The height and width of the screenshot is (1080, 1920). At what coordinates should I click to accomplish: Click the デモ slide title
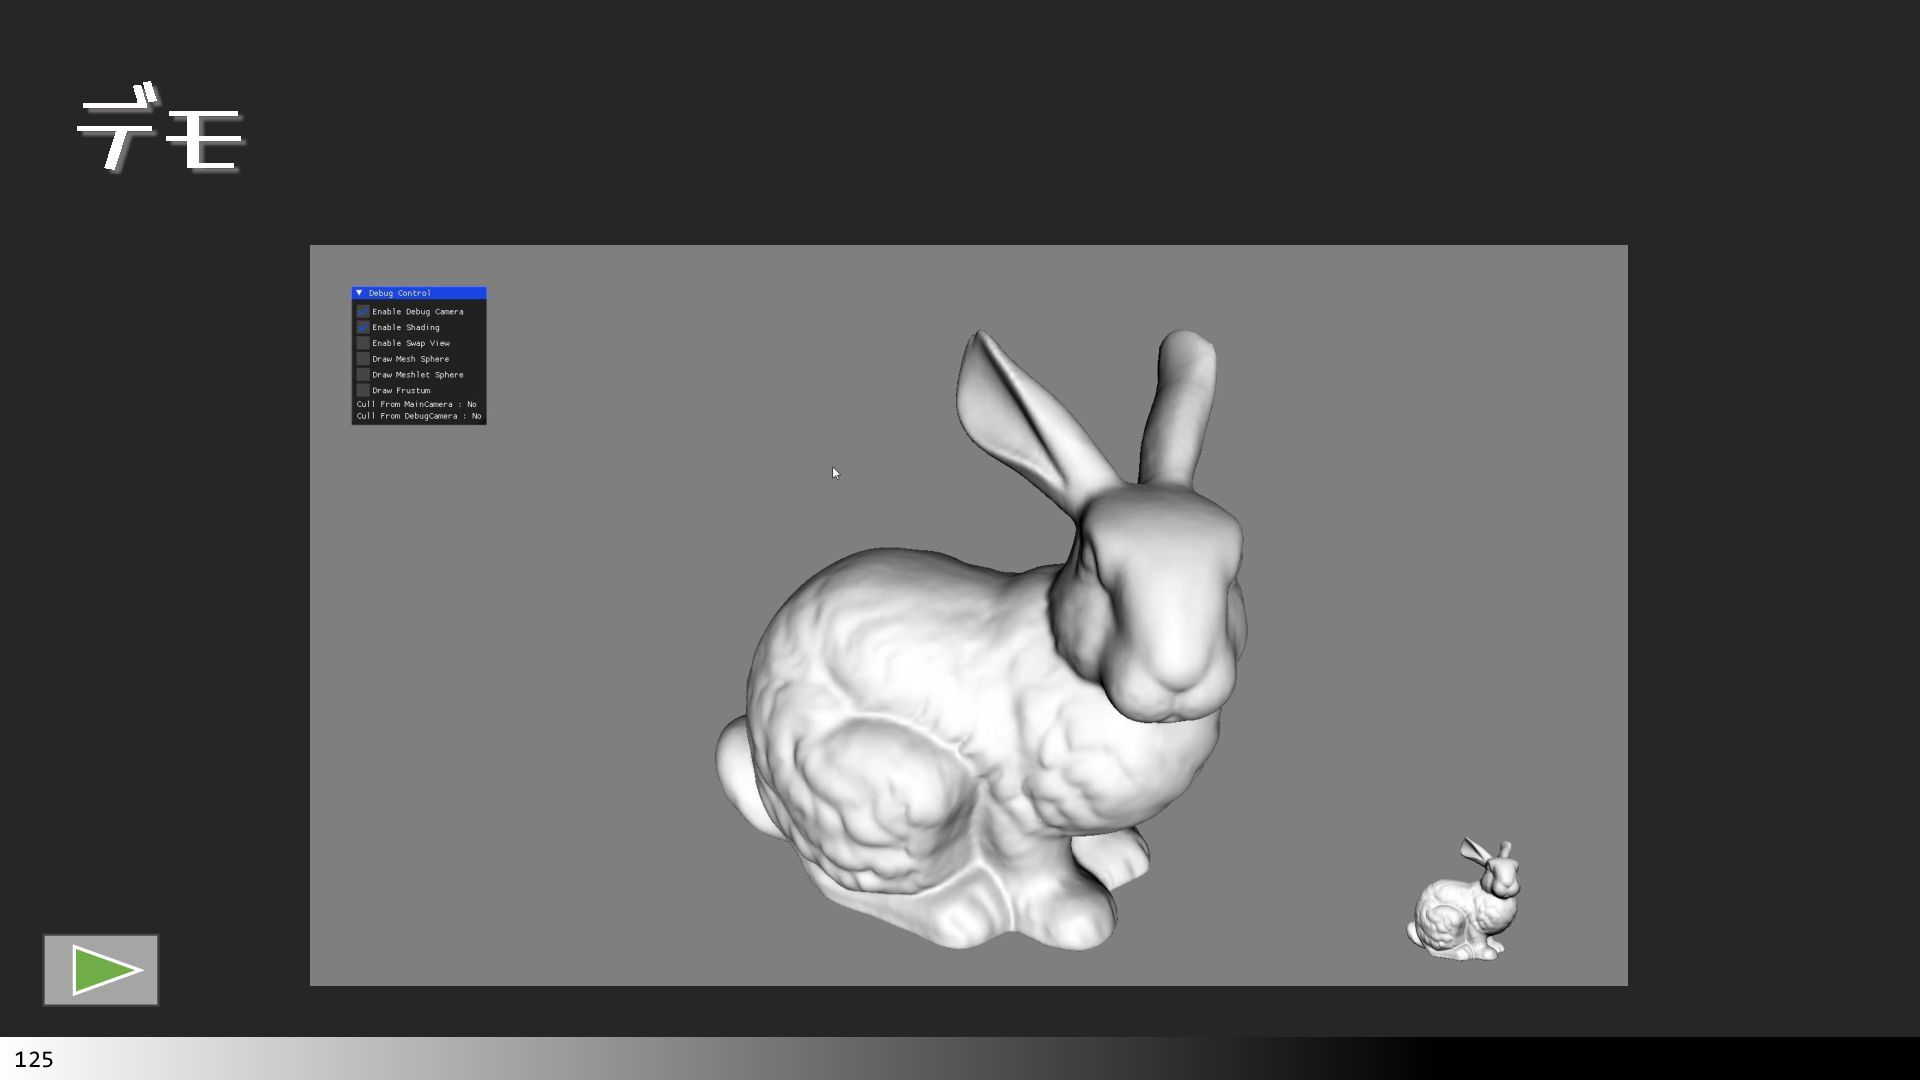[160, 128]
